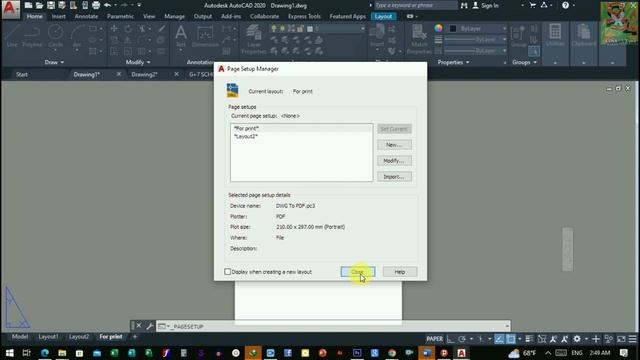Screen dimensions: 640x360
Task: Select the Move tool in Modify panel
Action: click(114, 29)
